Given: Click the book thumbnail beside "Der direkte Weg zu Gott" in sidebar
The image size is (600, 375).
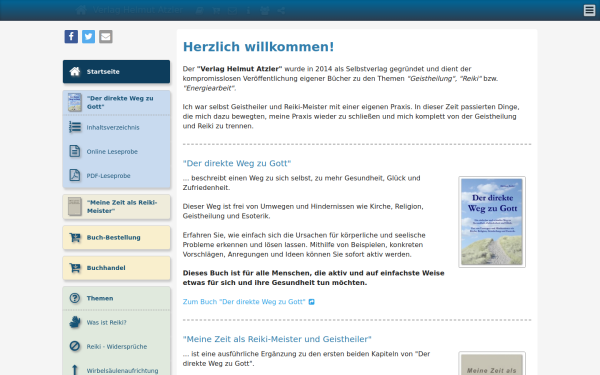Looking at the screenshot, I should (75, 103).
